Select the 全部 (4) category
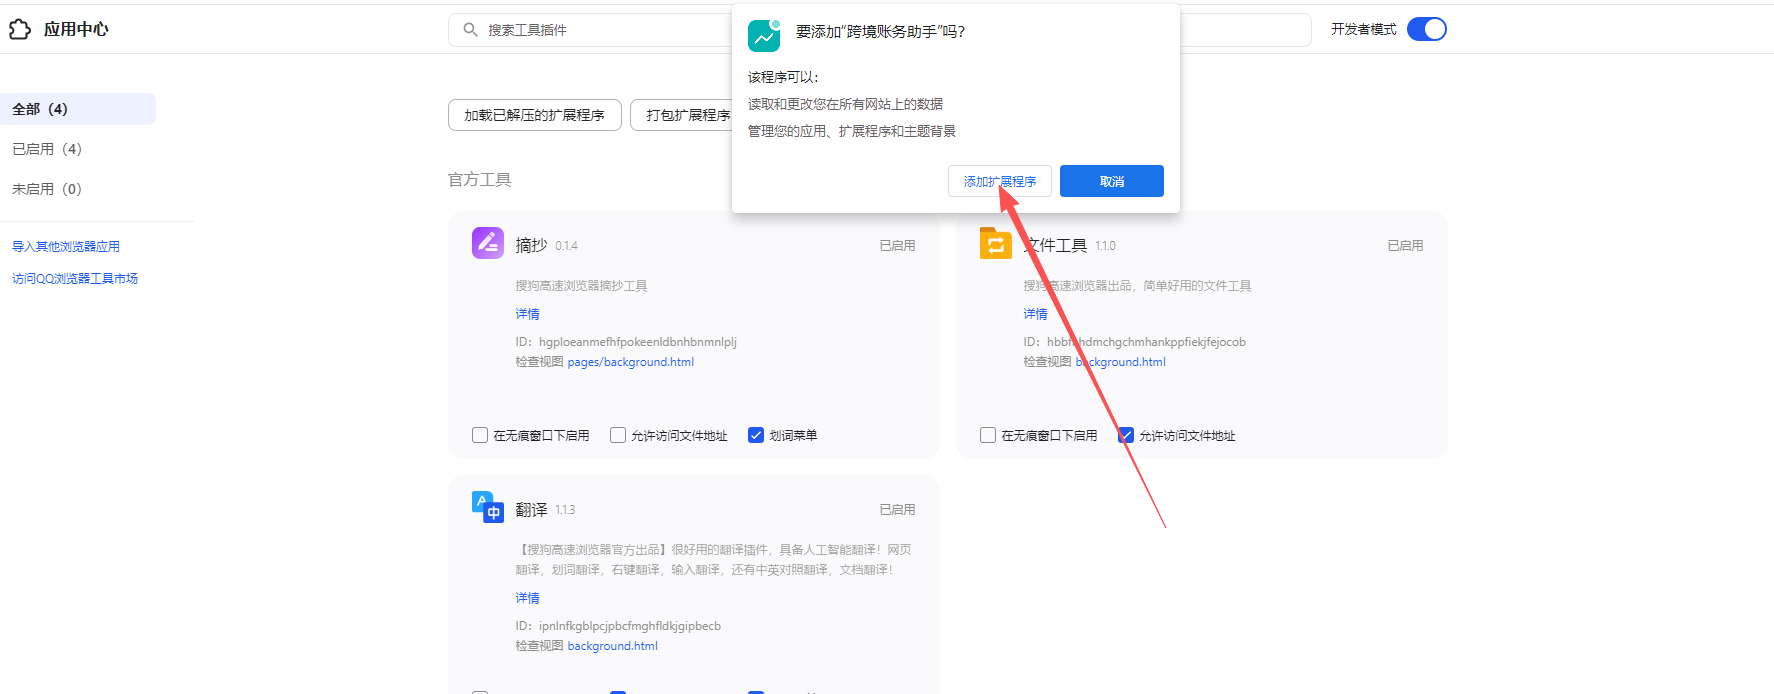This screenshot has height=694, width=1774. 78,109
